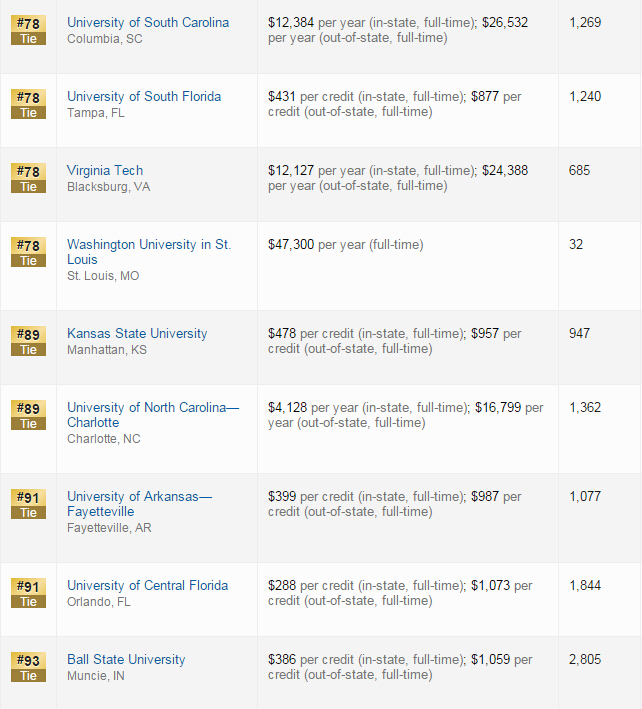
Task: Visit University of Arkansas—Fayetteville page
Action: pos(139,504)
